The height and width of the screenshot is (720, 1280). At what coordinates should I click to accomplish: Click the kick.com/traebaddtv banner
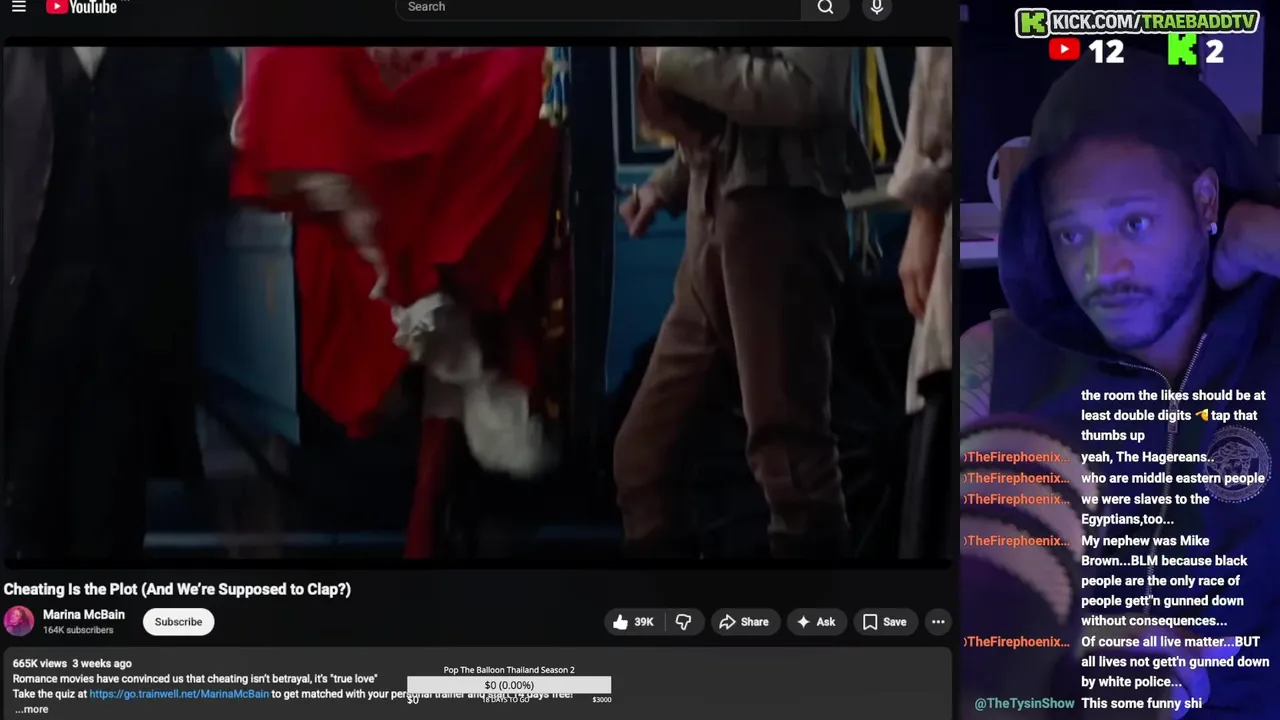1137,22
